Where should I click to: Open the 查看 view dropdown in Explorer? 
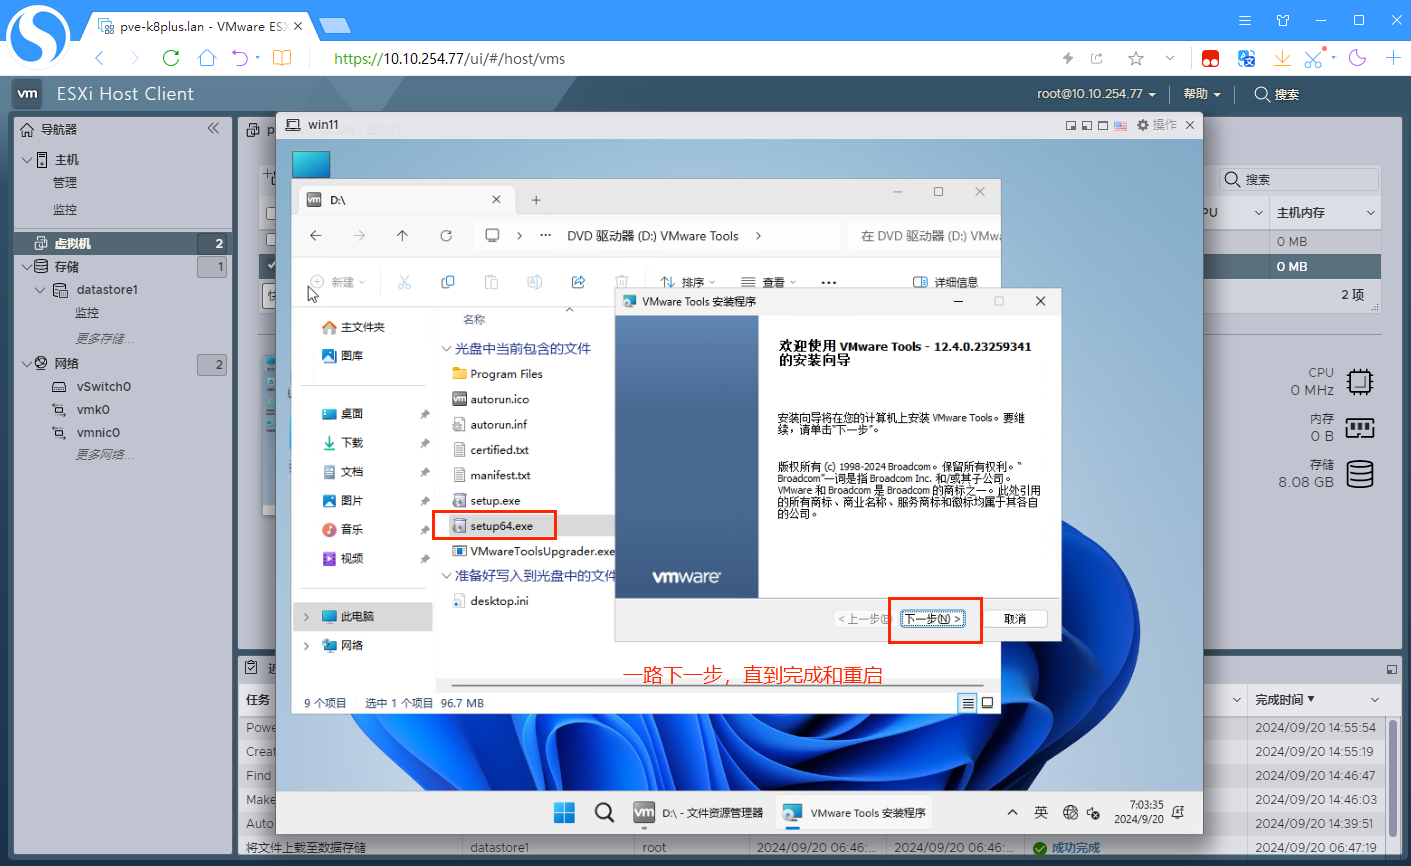pyautogui.click(x=768, y=282)
